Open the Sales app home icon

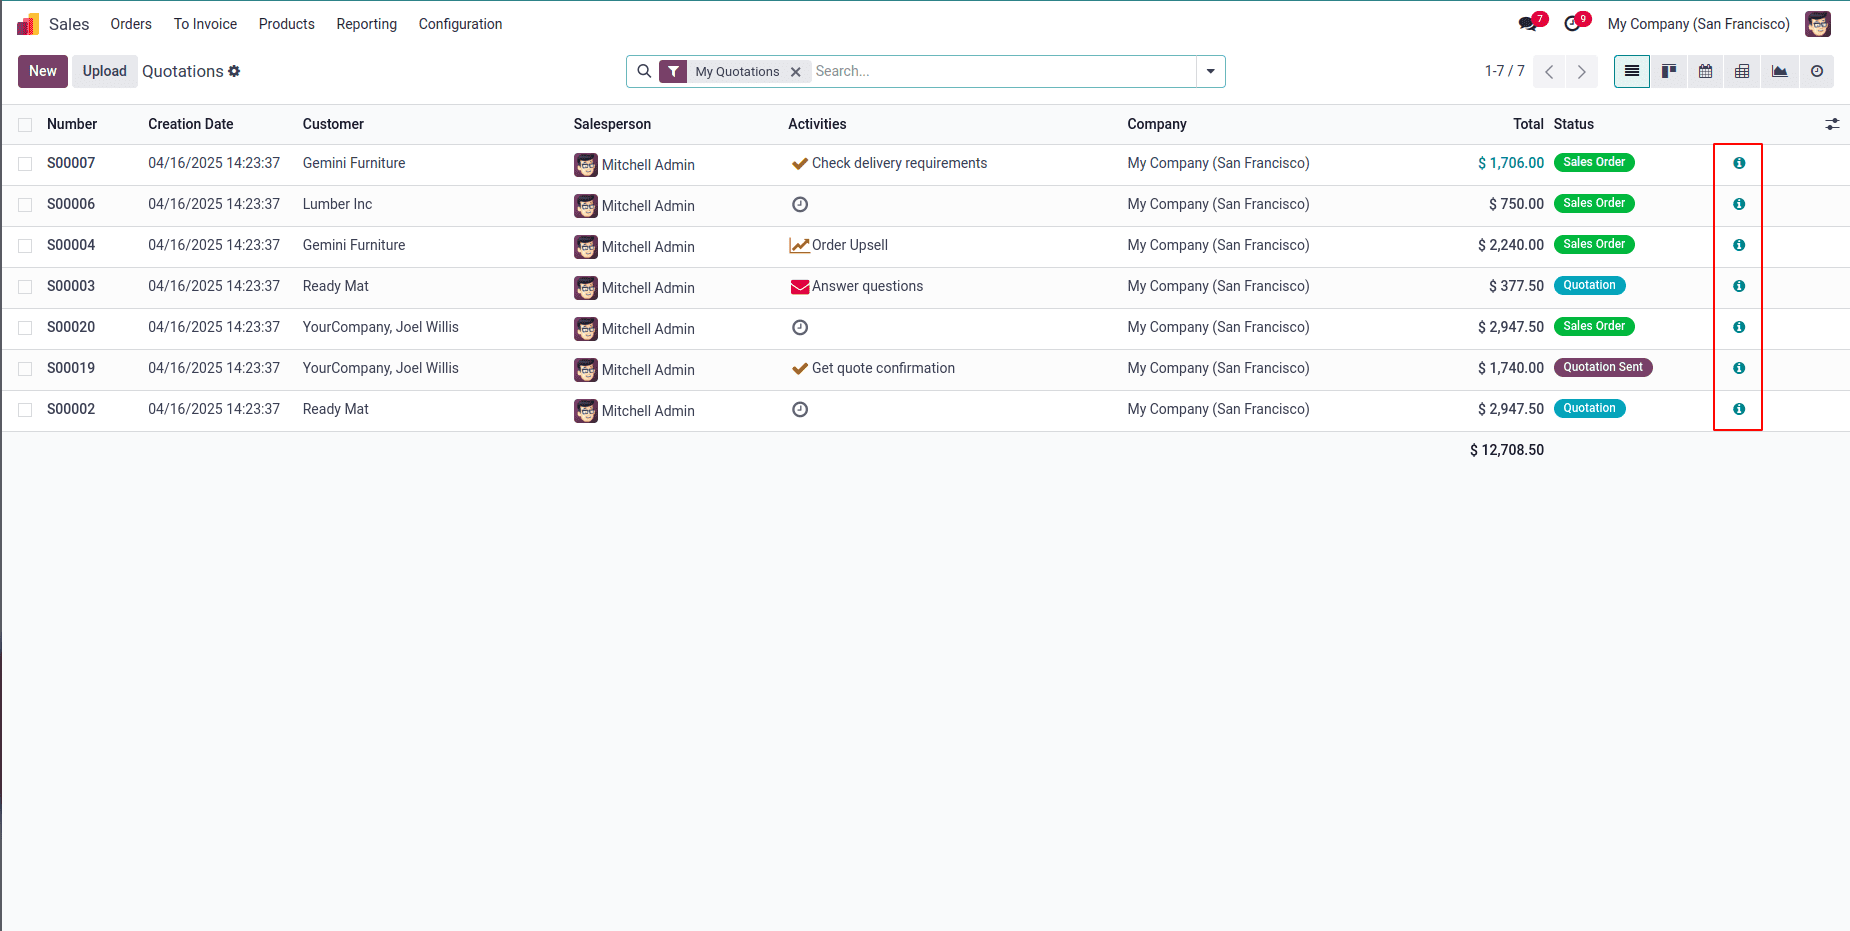point(28,24)
